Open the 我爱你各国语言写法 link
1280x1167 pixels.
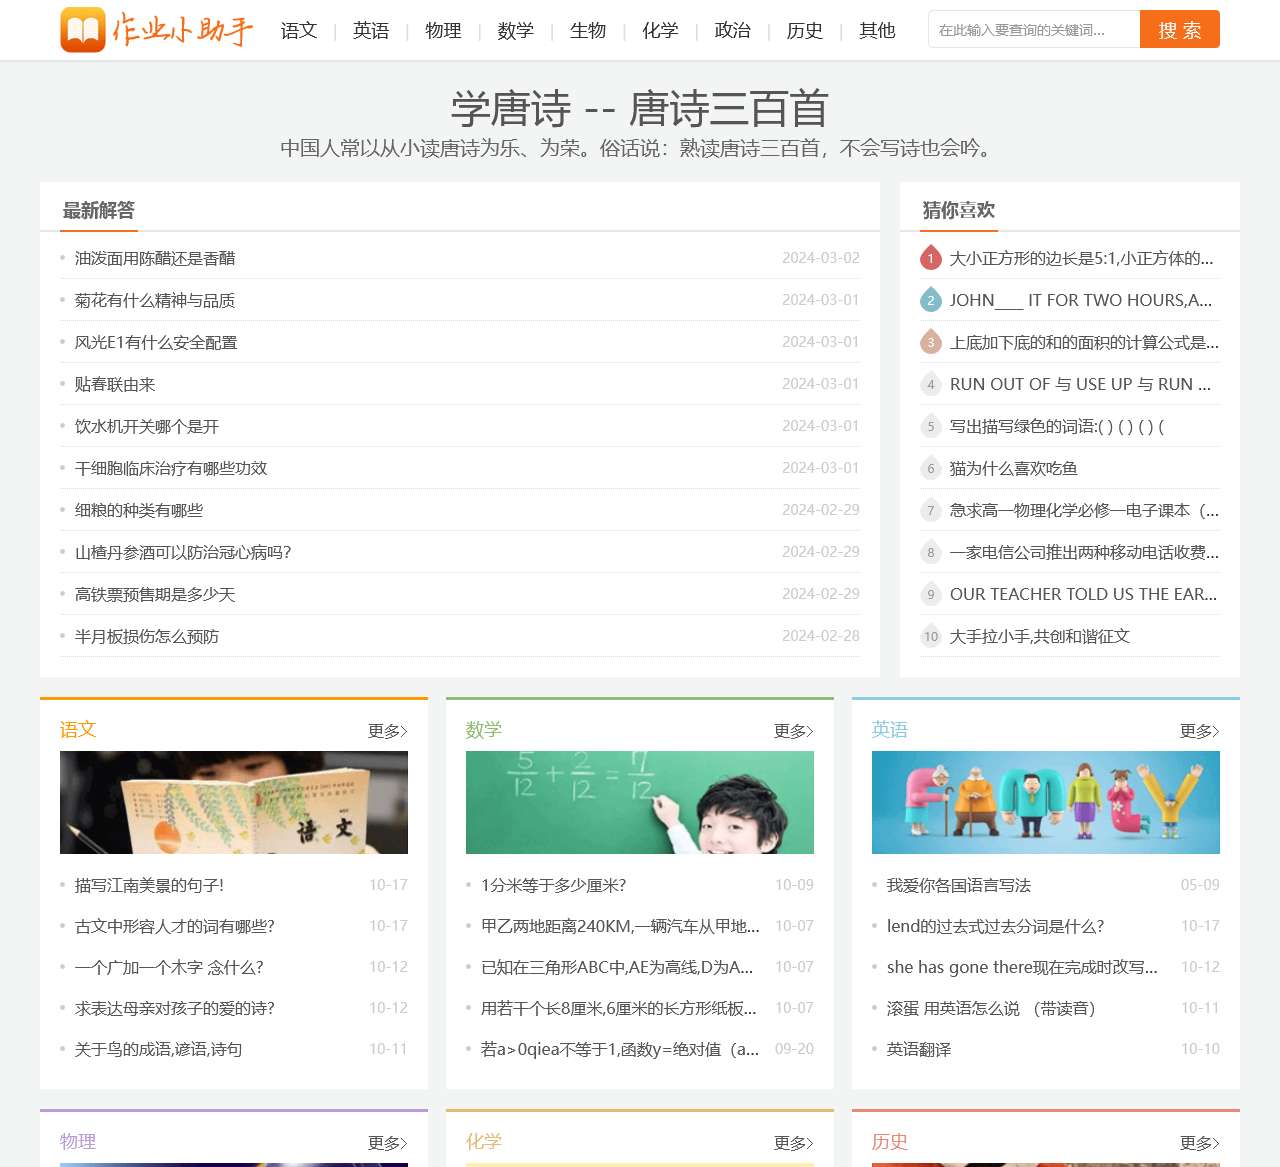coord(959,885)
